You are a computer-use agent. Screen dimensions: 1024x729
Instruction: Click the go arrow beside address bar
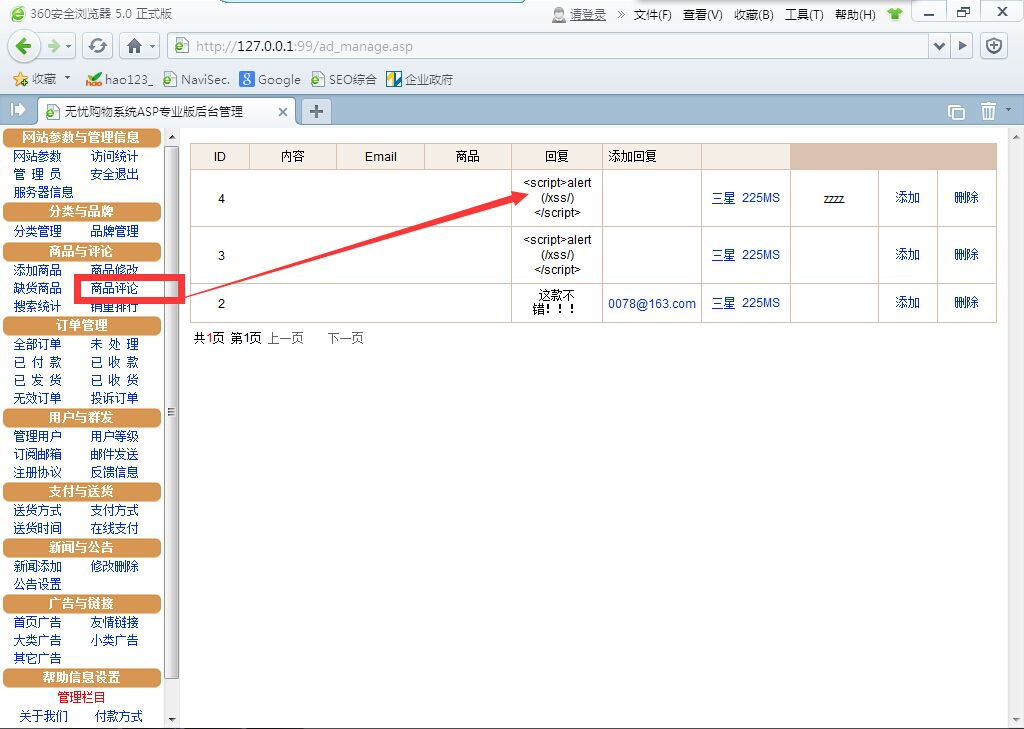pos(962,46)
